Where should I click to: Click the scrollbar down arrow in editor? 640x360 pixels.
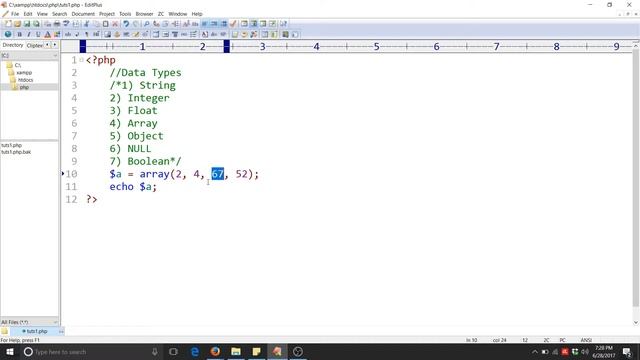tap(636, 322)
